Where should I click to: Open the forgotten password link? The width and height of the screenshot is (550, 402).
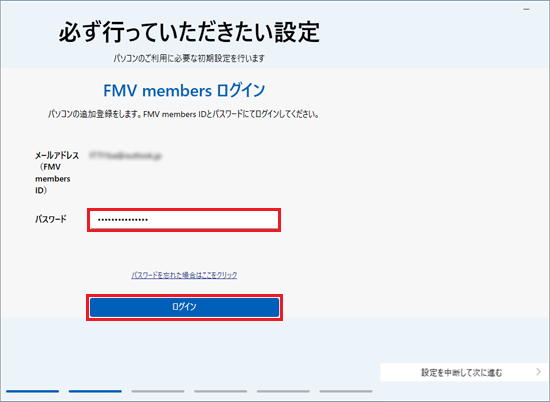184,275
